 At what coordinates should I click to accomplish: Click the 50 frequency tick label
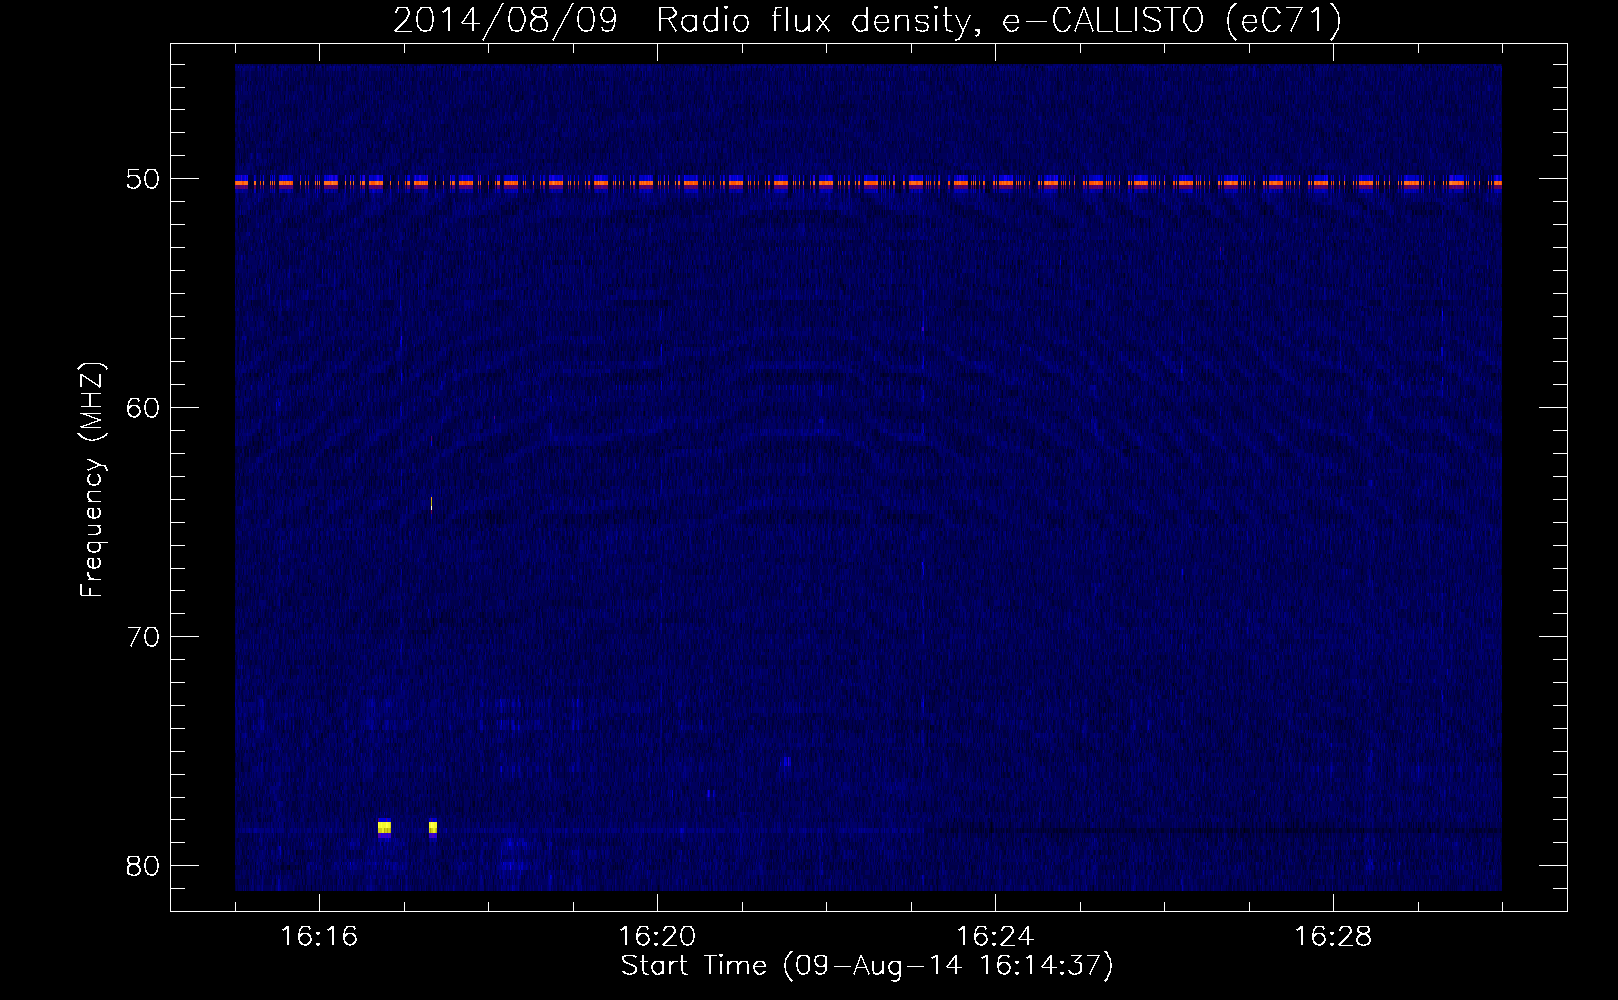[143, 179]
